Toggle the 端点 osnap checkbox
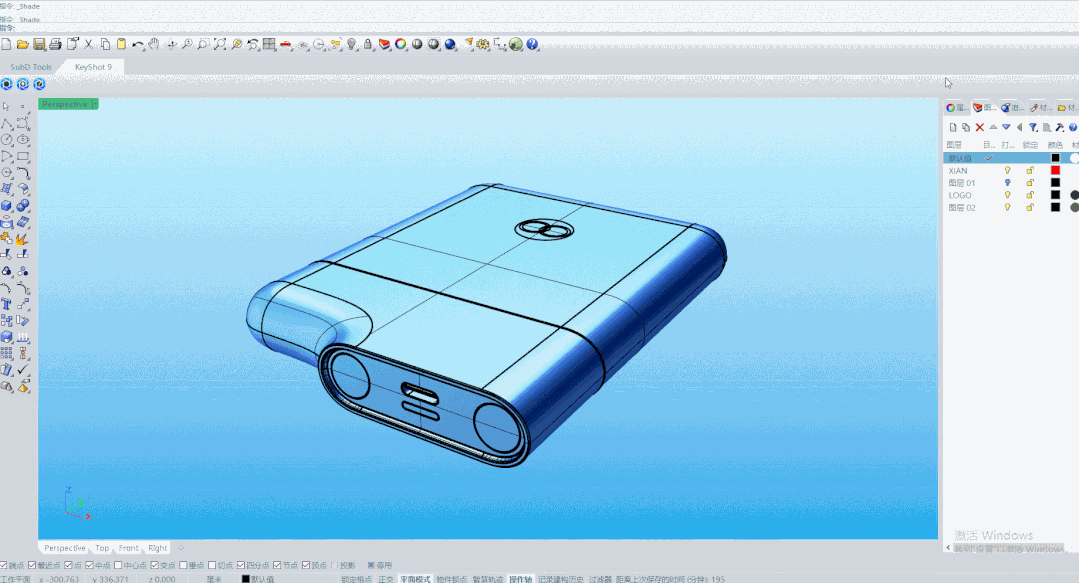Viewport: 1079px width, 583px height. click(x=3, y=565)
